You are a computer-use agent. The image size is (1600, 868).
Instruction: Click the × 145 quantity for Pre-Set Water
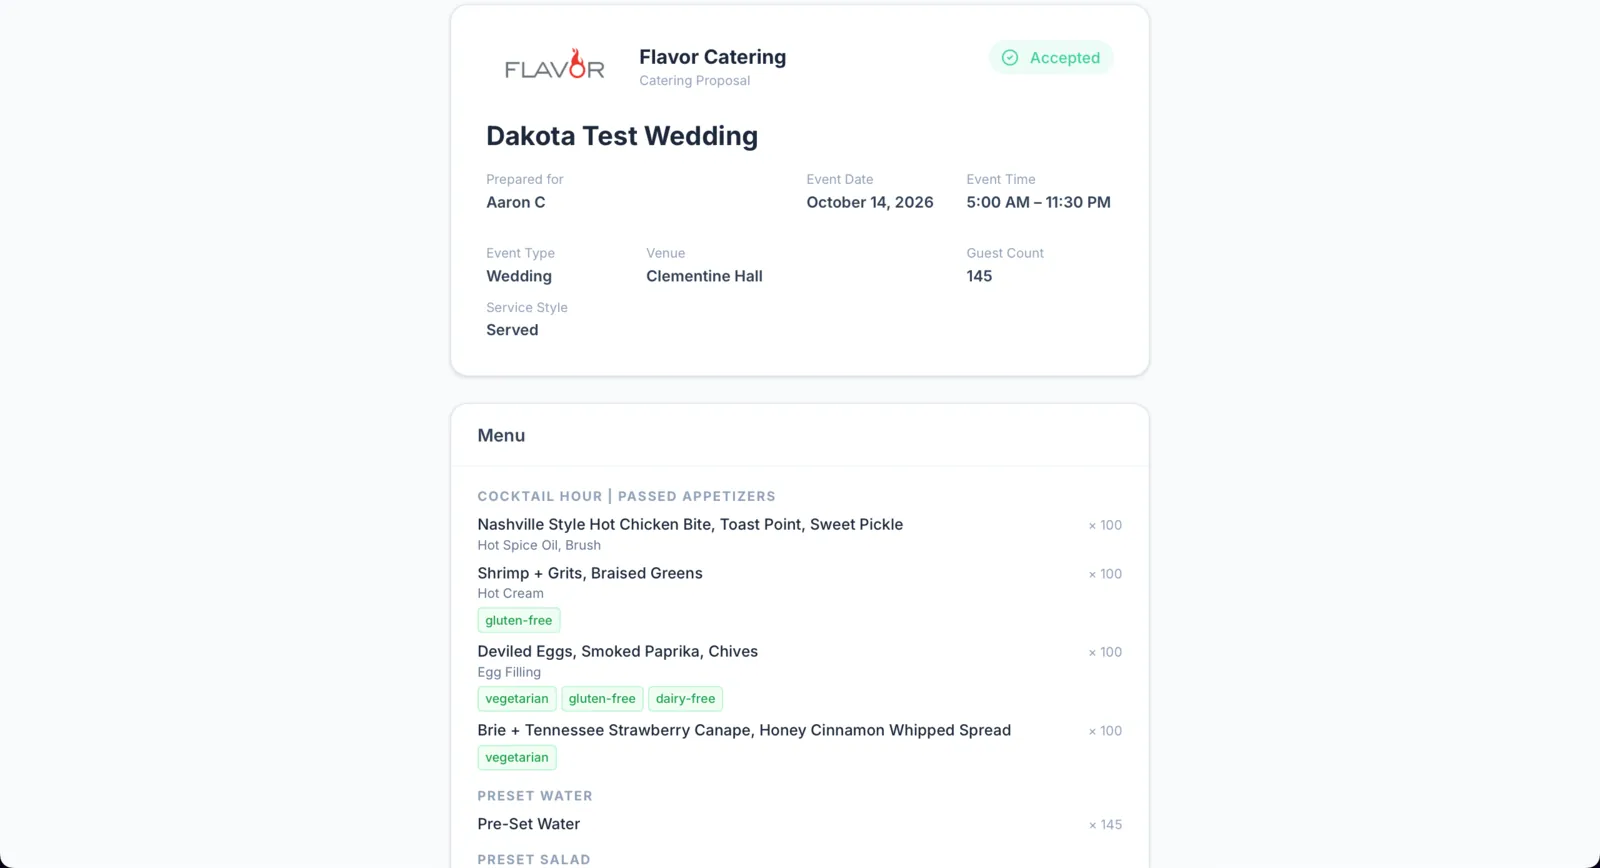click(1105, 825)
